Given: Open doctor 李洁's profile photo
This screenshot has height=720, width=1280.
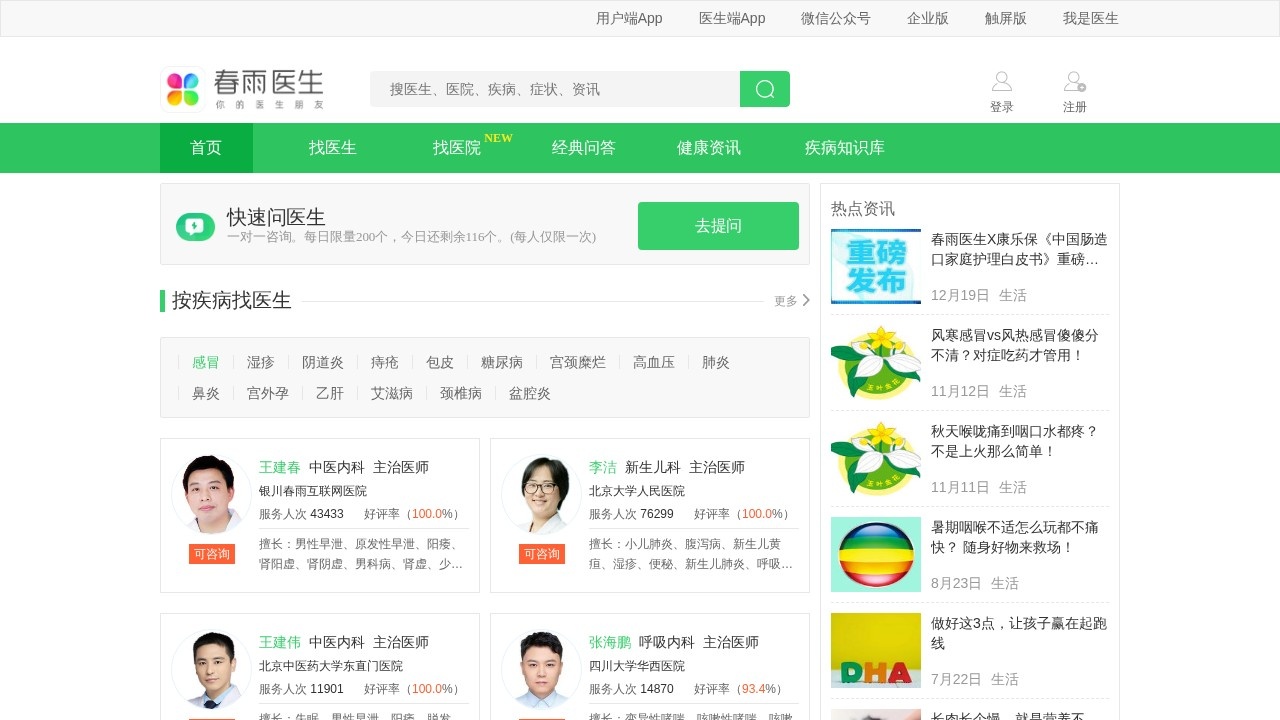Looking at the screenshot, I should click(x=541, y=494).
